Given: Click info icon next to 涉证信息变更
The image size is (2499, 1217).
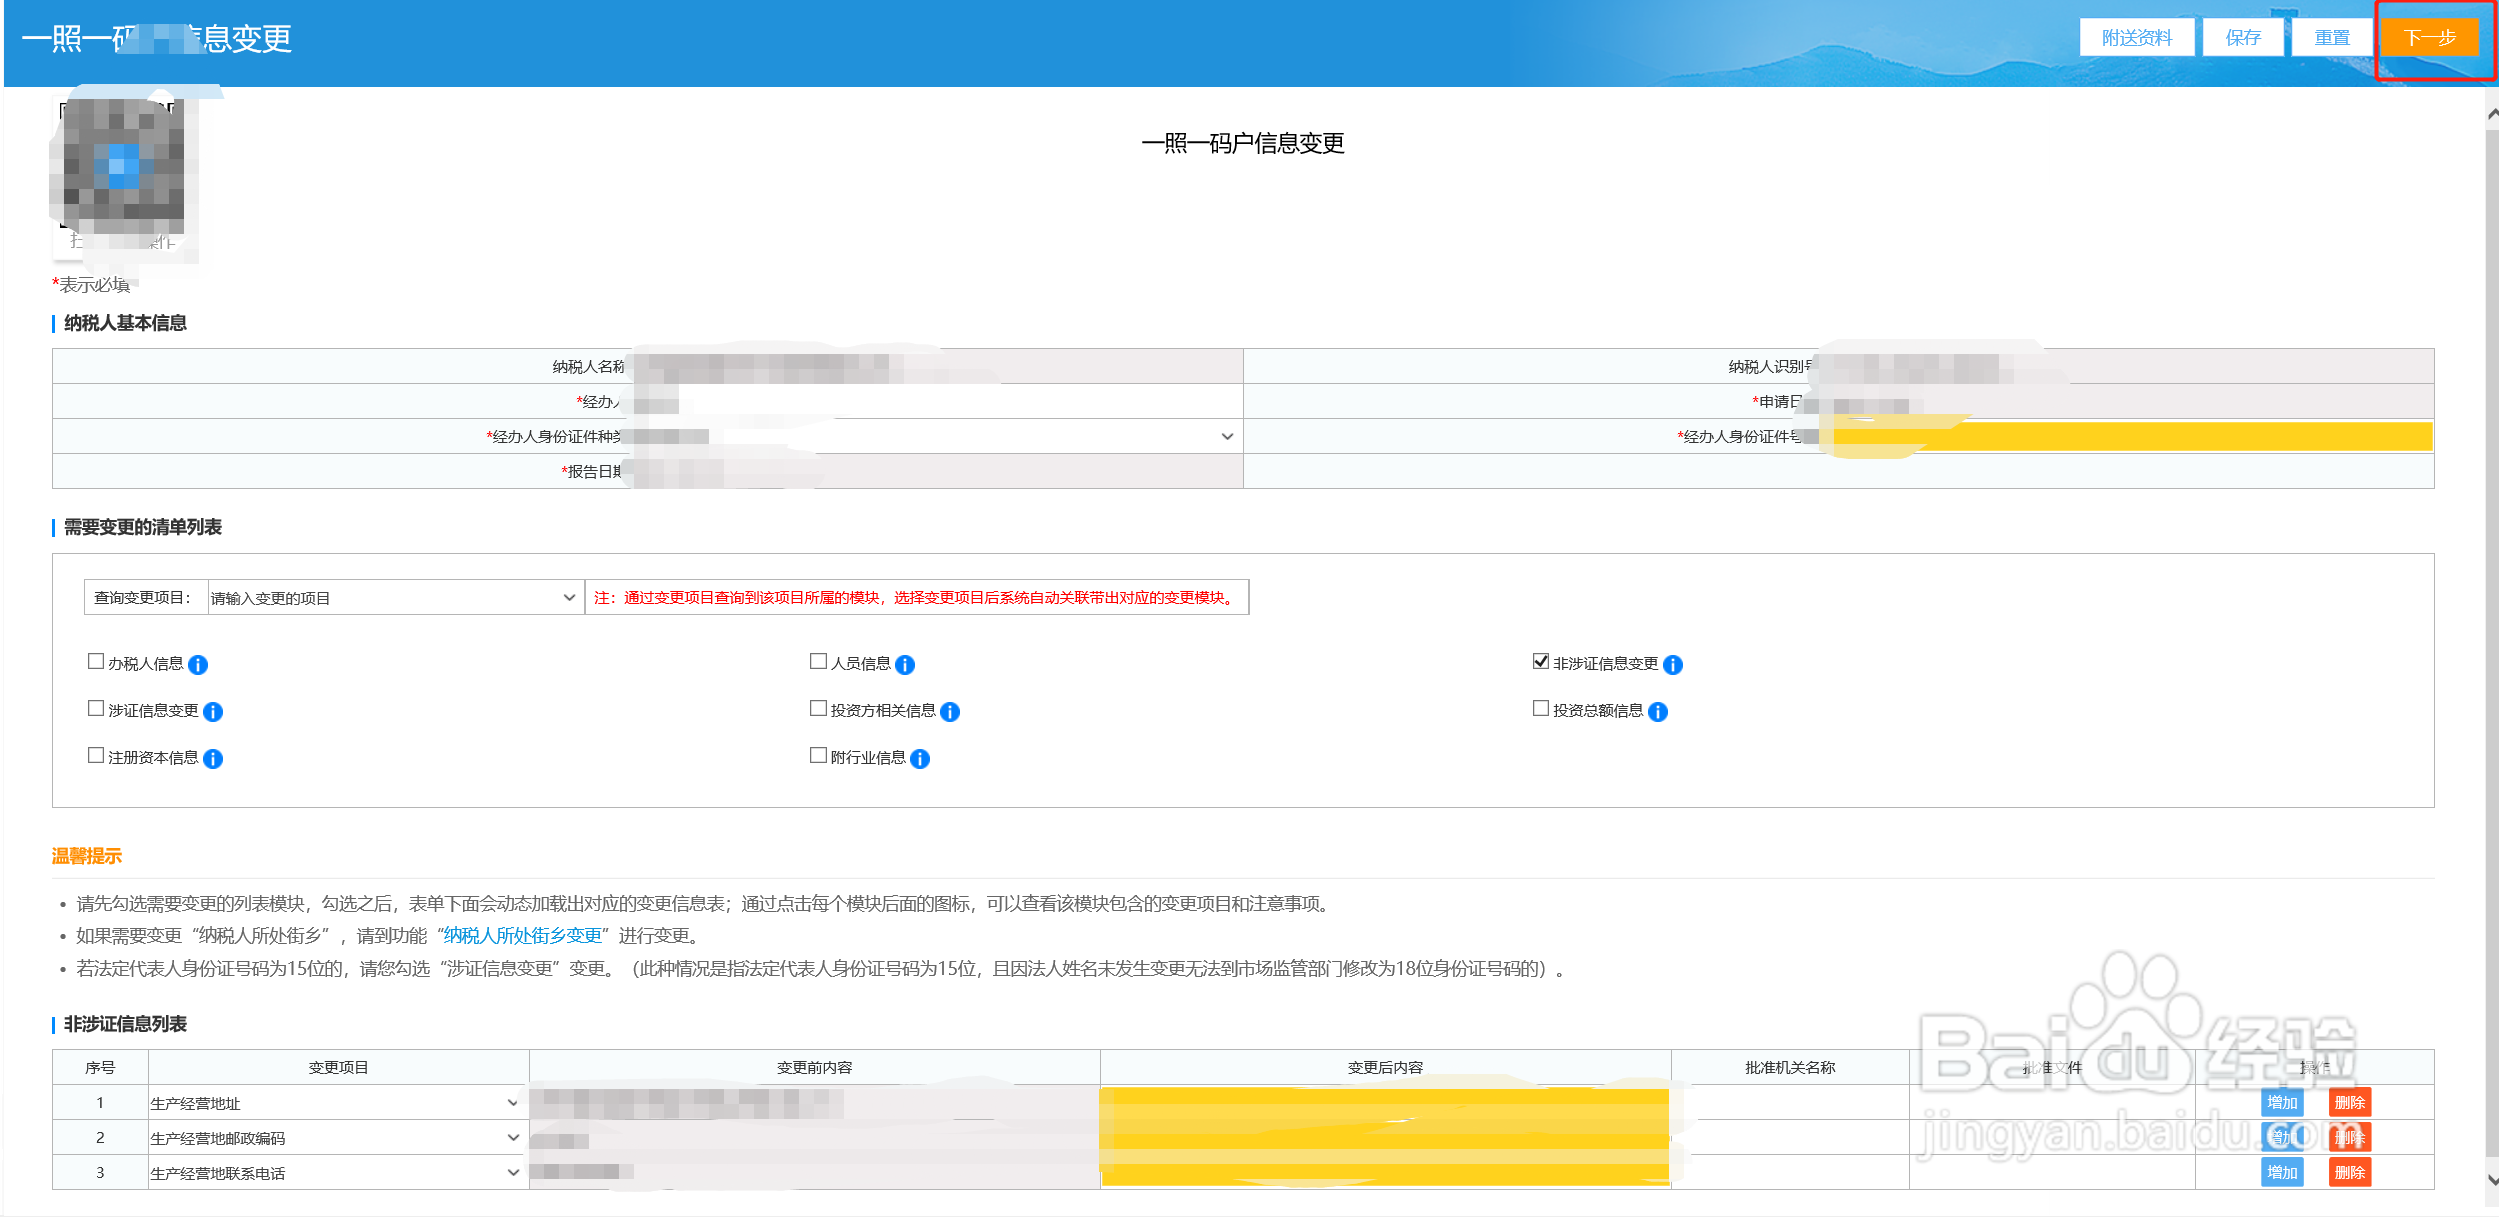Looking at the screenshot, I should (x=213, y=712).
